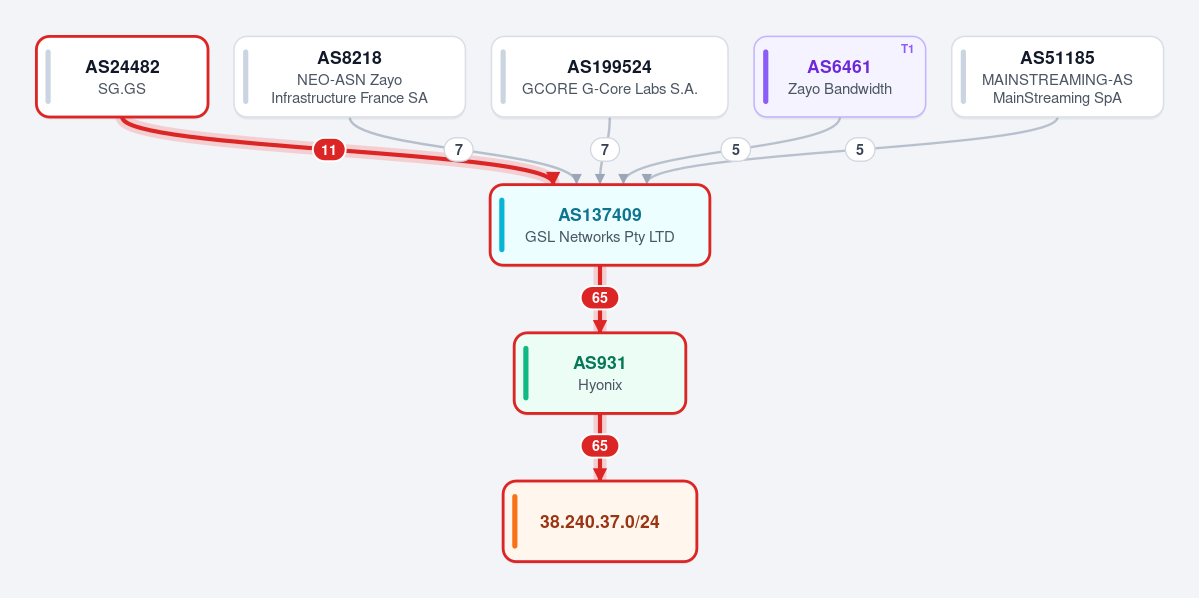Click the teal bar on AS137409 node
The height and width of the screenshot is (598, 1199).
[x=502, y=225]
